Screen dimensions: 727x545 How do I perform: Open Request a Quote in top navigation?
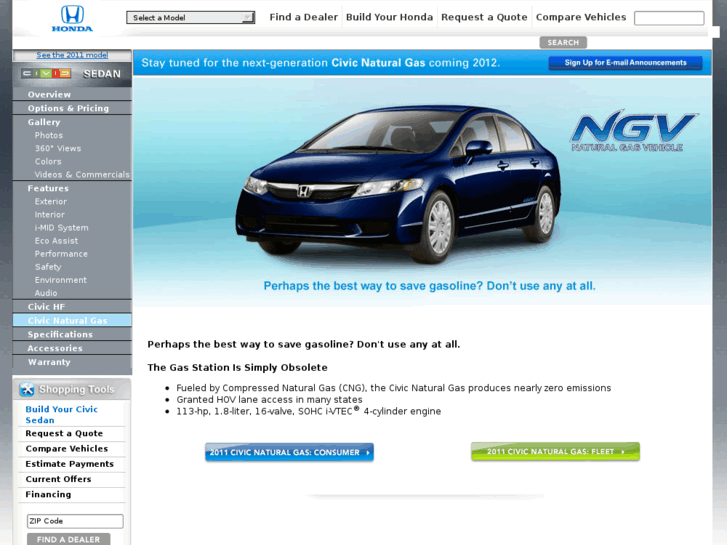pyautogui.click(x=484, y=17)
